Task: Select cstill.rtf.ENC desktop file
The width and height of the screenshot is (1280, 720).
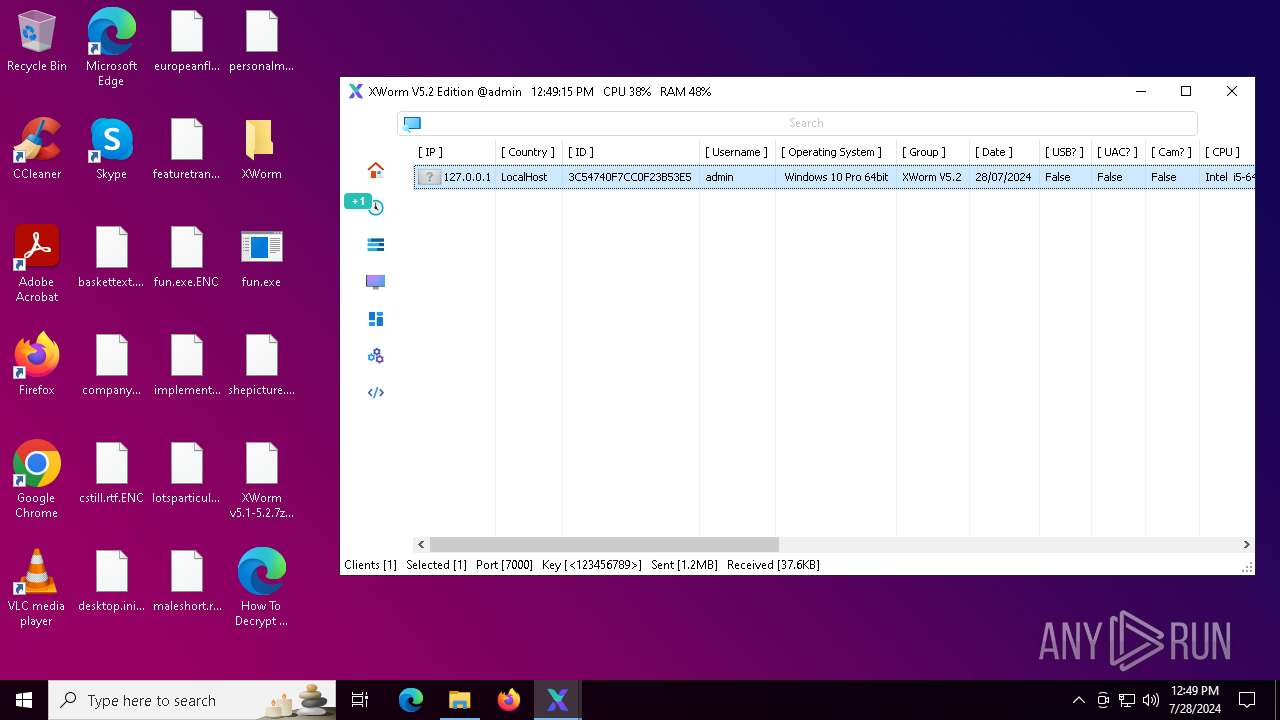Action: tap(111, 474)
